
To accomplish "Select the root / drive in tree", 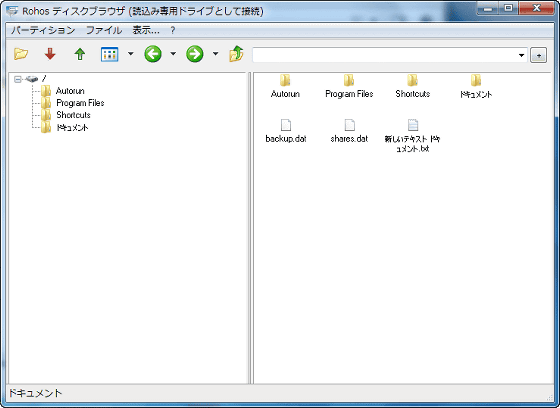I will [x=36, y=79].
